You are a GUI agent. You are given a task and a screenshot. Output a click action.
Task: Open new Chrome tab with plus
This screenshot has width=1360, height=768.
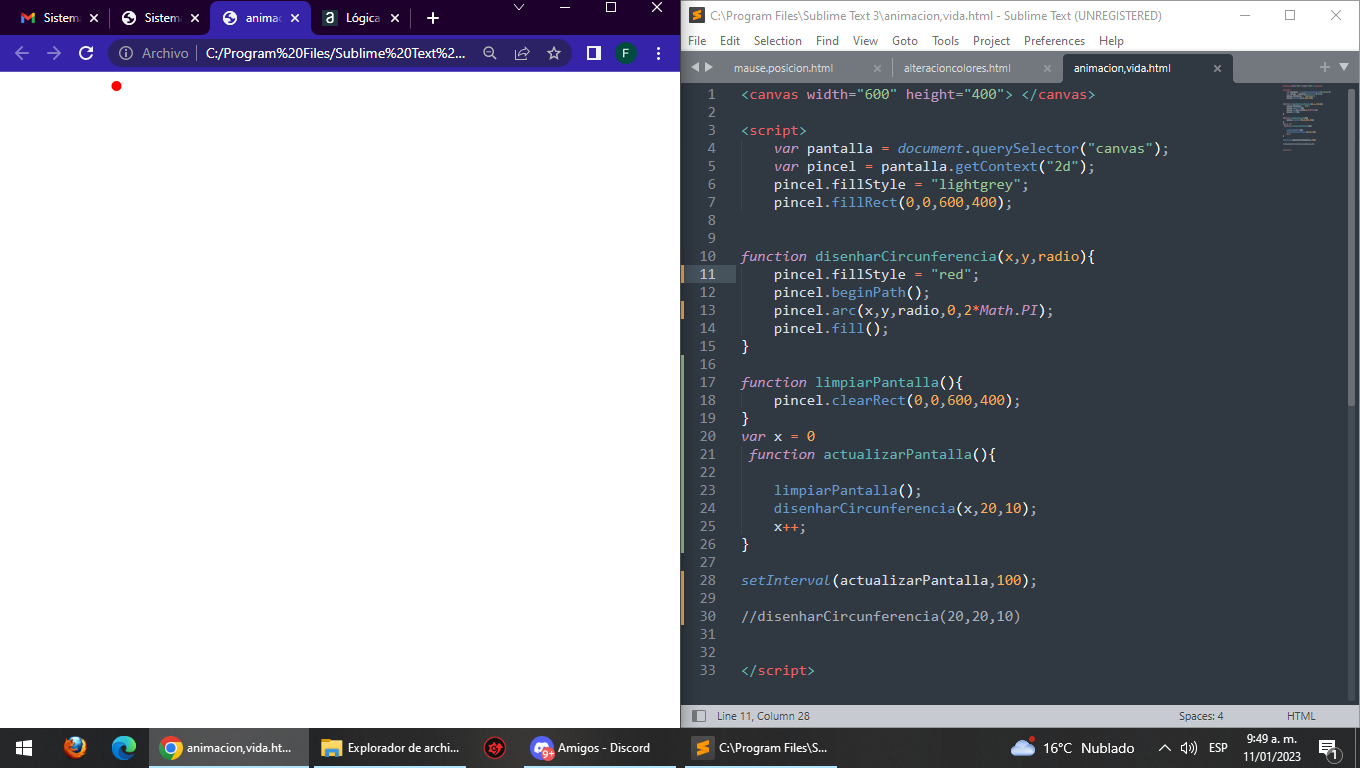point(432,18)
